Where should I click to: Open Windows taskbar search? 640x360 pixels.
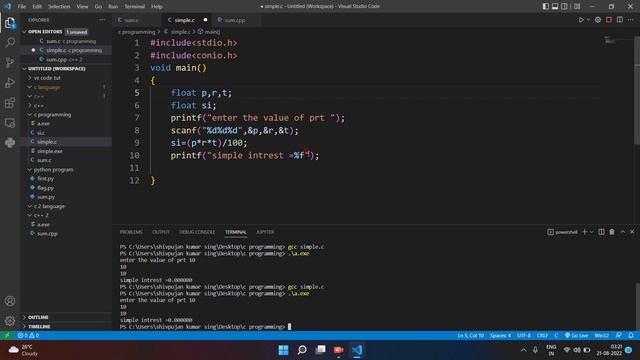point(302,350)
